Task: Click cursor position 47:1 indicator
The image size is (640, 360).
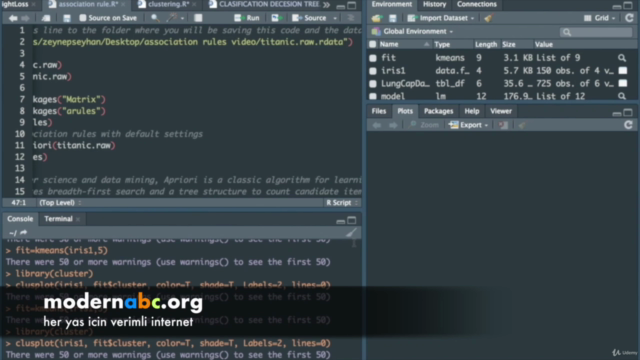Action: [x=19, y=202]
